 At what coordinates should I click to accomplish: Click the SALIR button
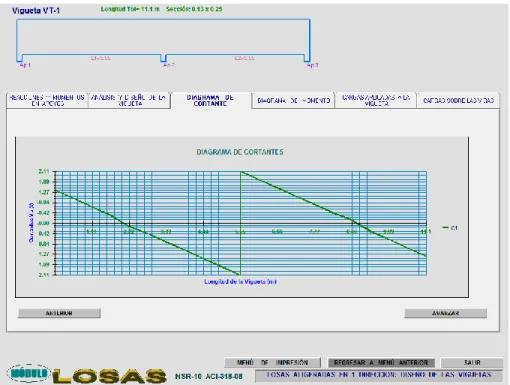[472, 362]
